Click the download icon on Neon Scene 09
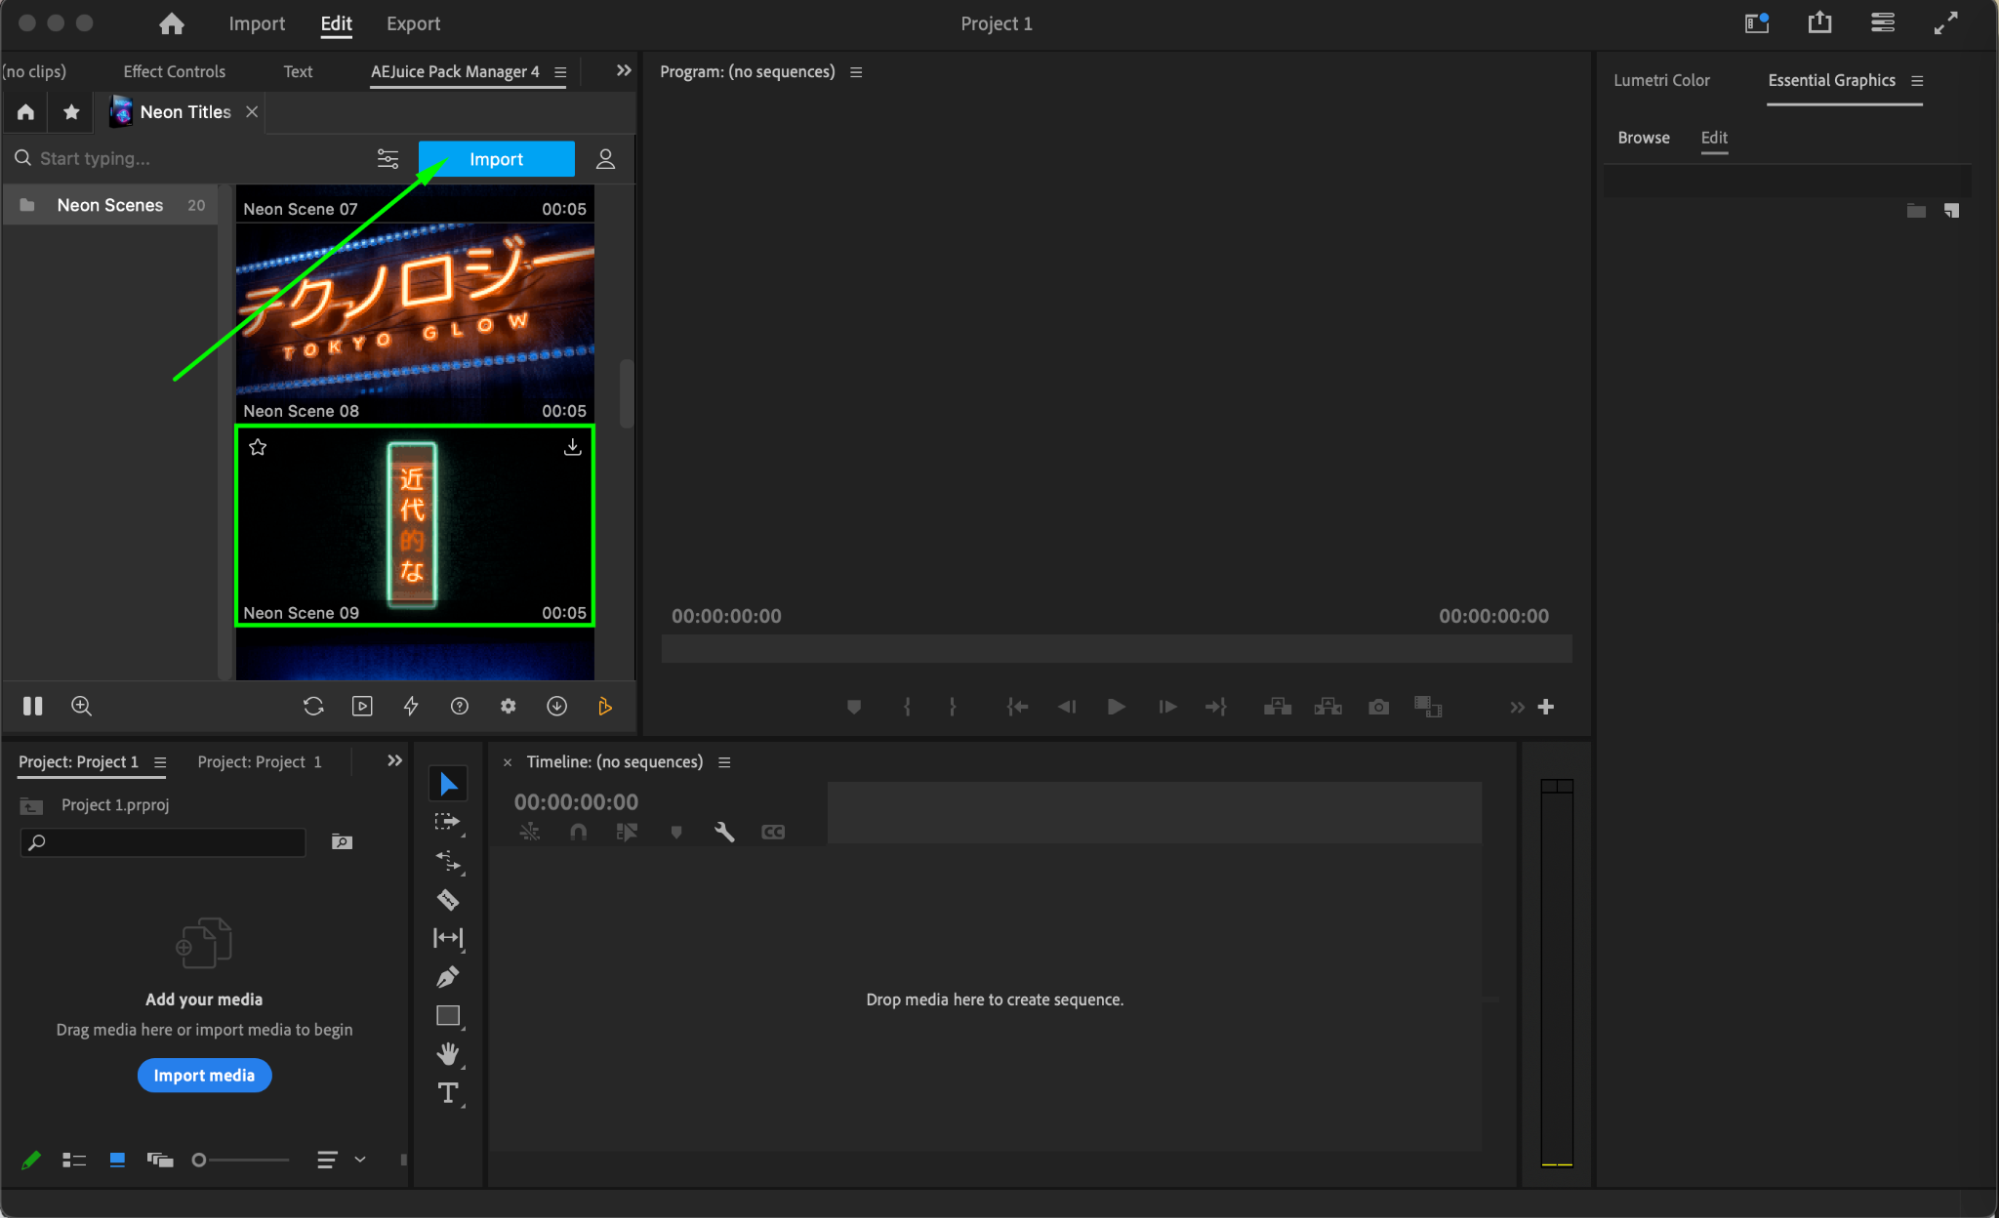1999x1219 pixels. click(572, 447)
